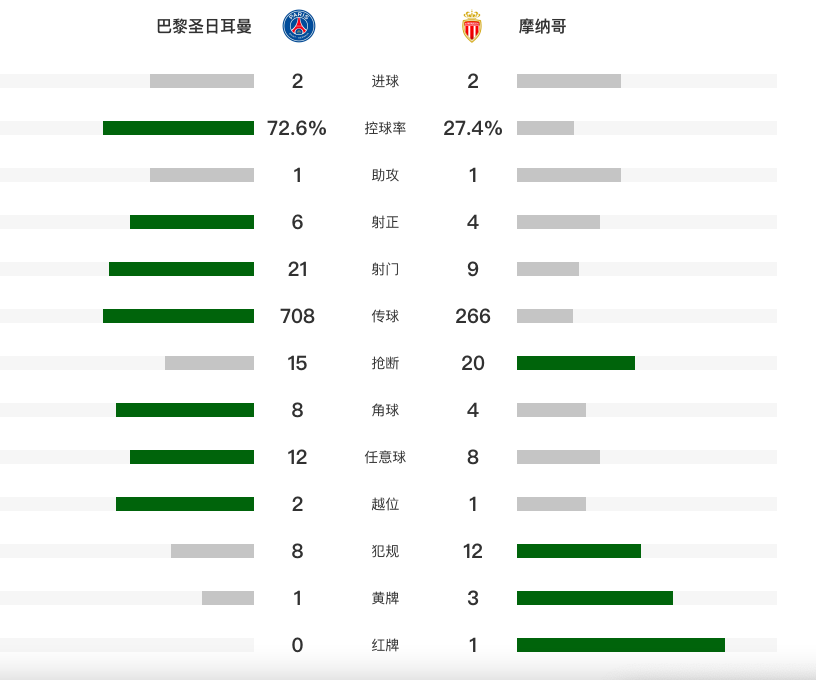Viewport: 816px width, 680px height.
Task: Click the Paris Saint-Germain club logo
Action: (297, 27)
